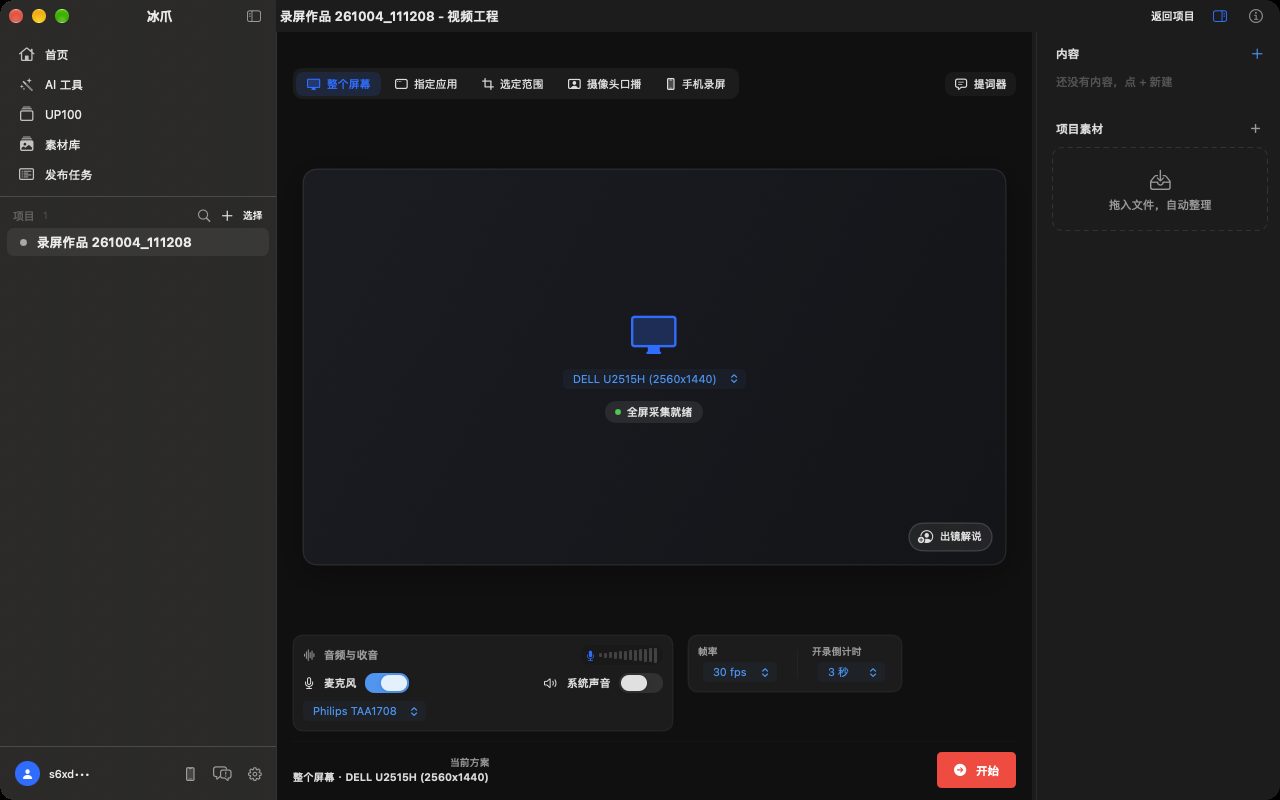
Task: Add project material with 项目素材 plus icon
Action: [1256, 128]
